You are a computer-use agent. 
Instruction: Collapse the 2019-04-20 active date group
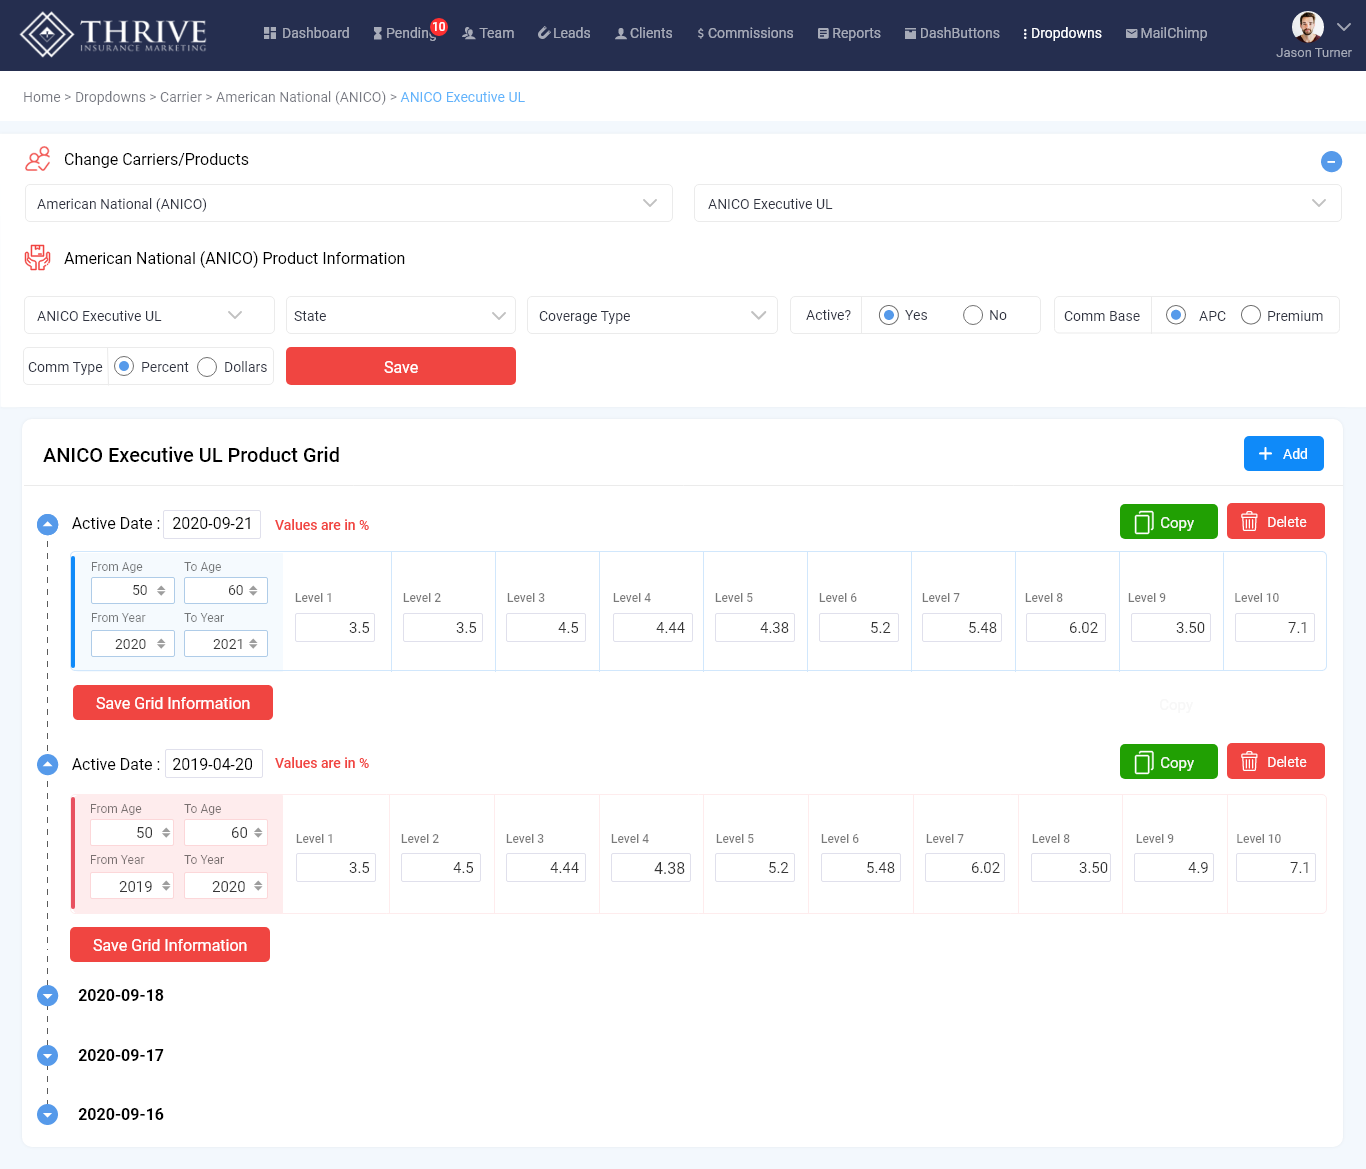tap(47, 765)
